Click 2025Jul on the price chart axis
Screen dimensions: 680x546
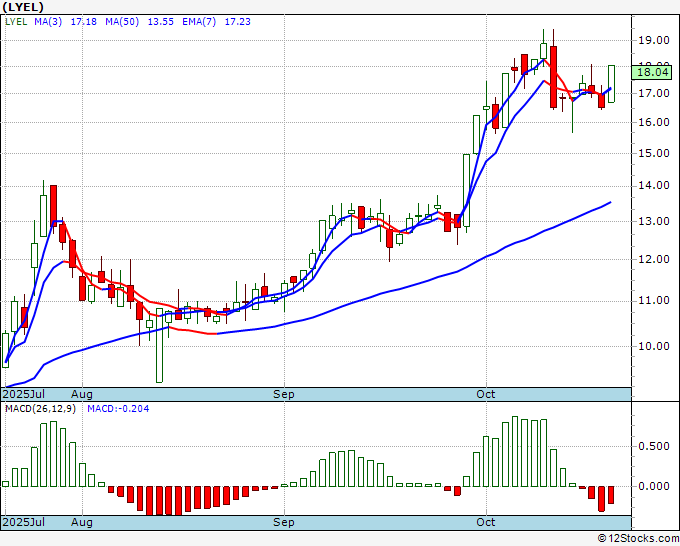point(24,394)
